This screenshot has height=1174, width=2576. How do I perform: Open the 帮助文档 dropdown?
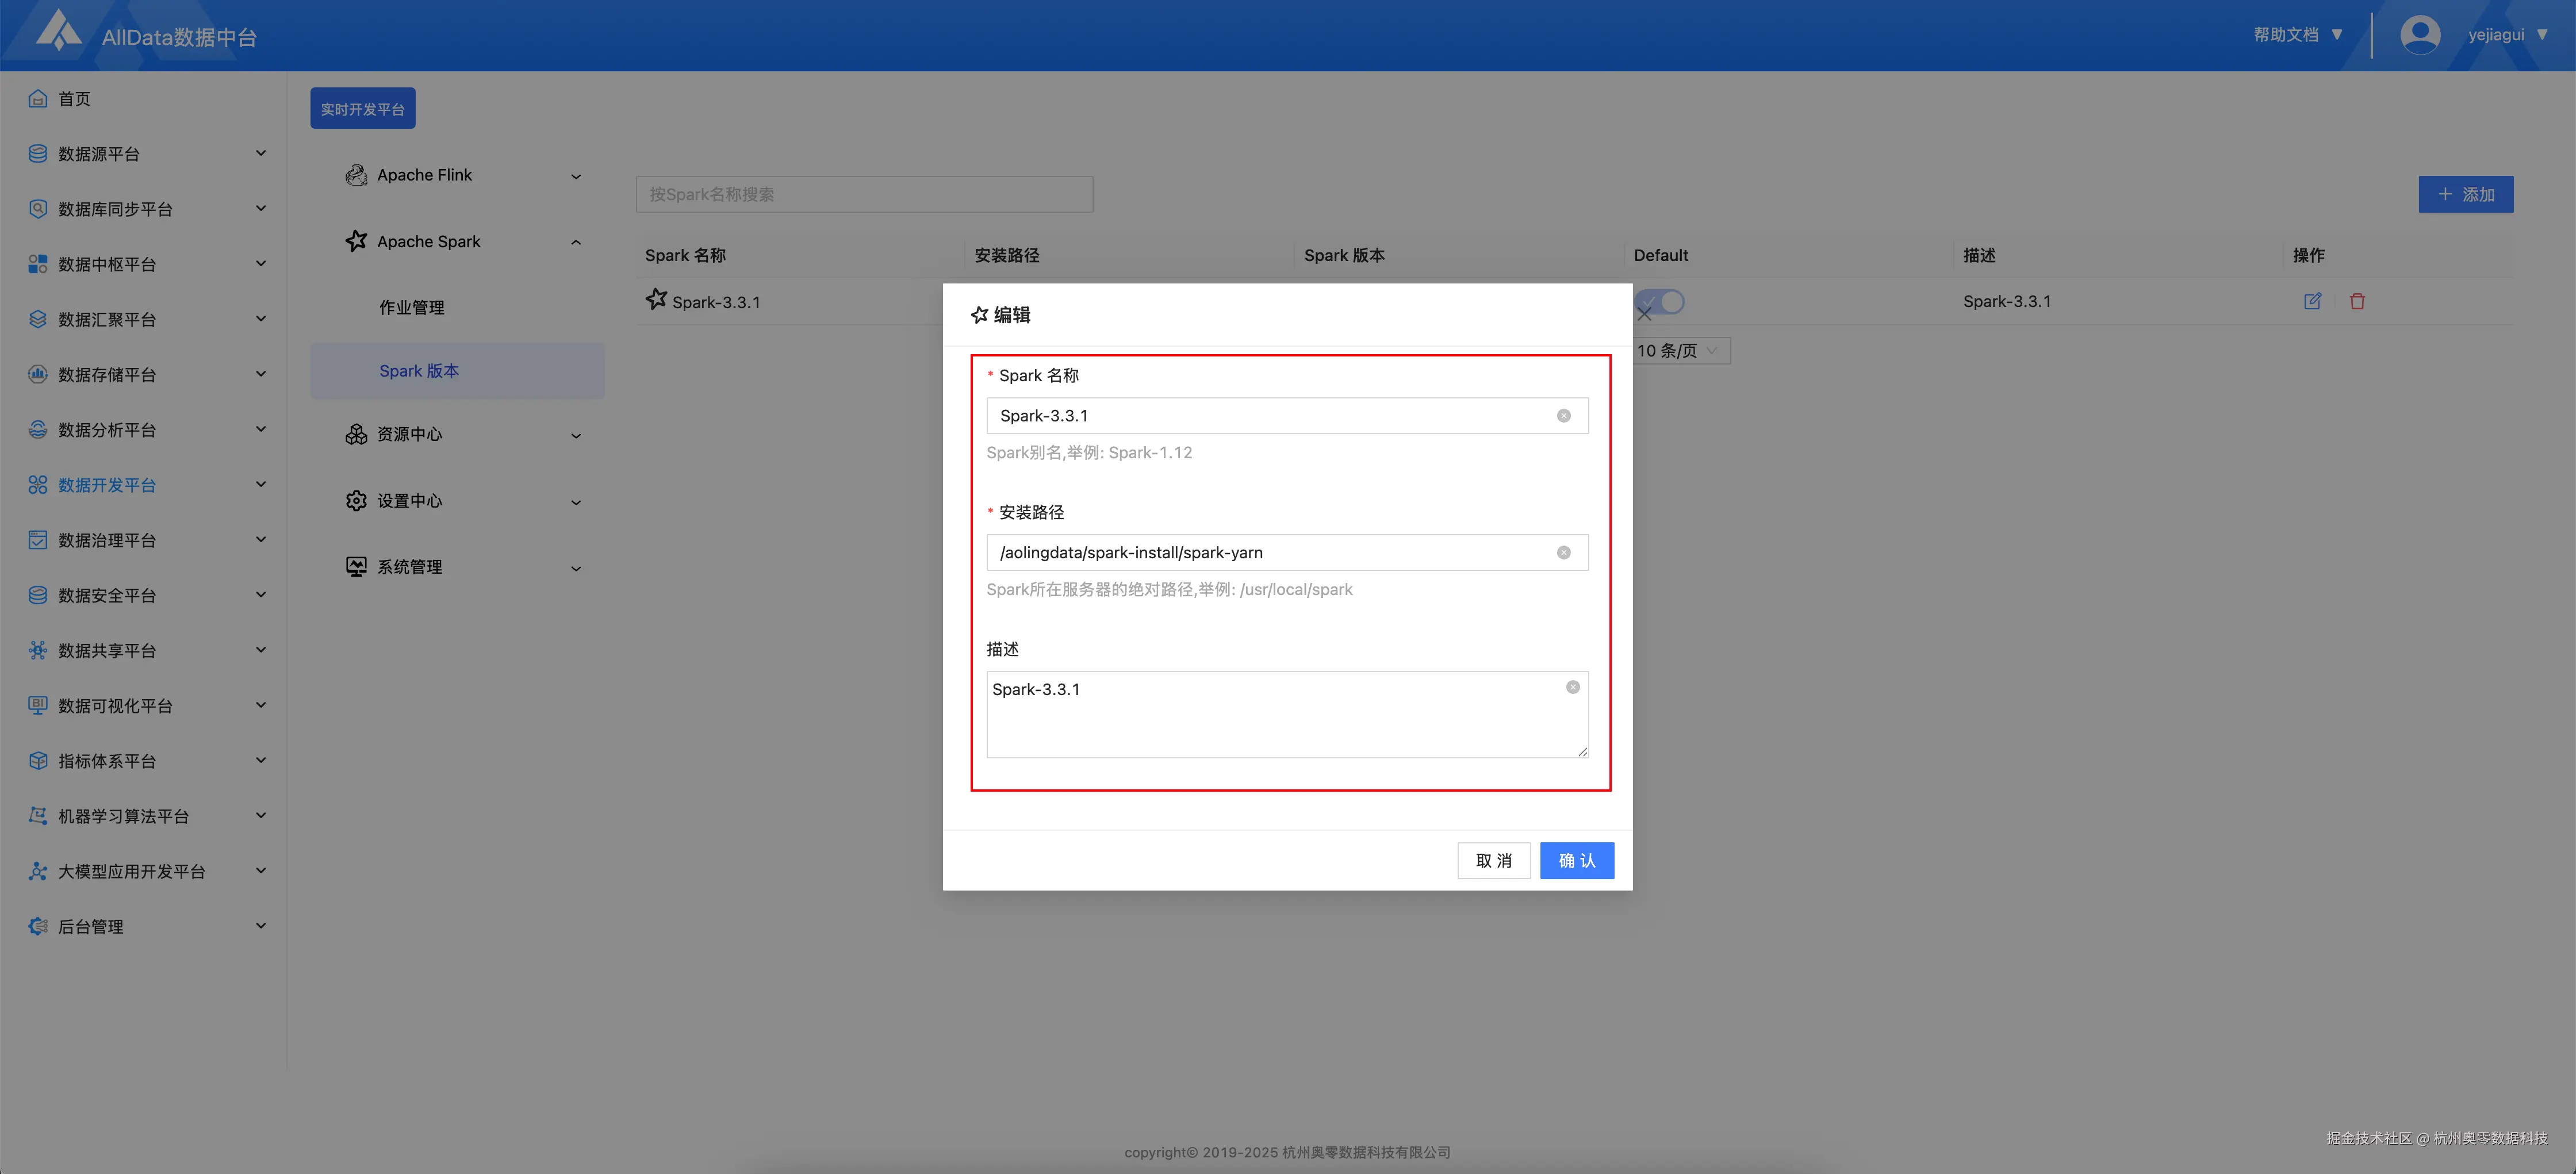2297,35
